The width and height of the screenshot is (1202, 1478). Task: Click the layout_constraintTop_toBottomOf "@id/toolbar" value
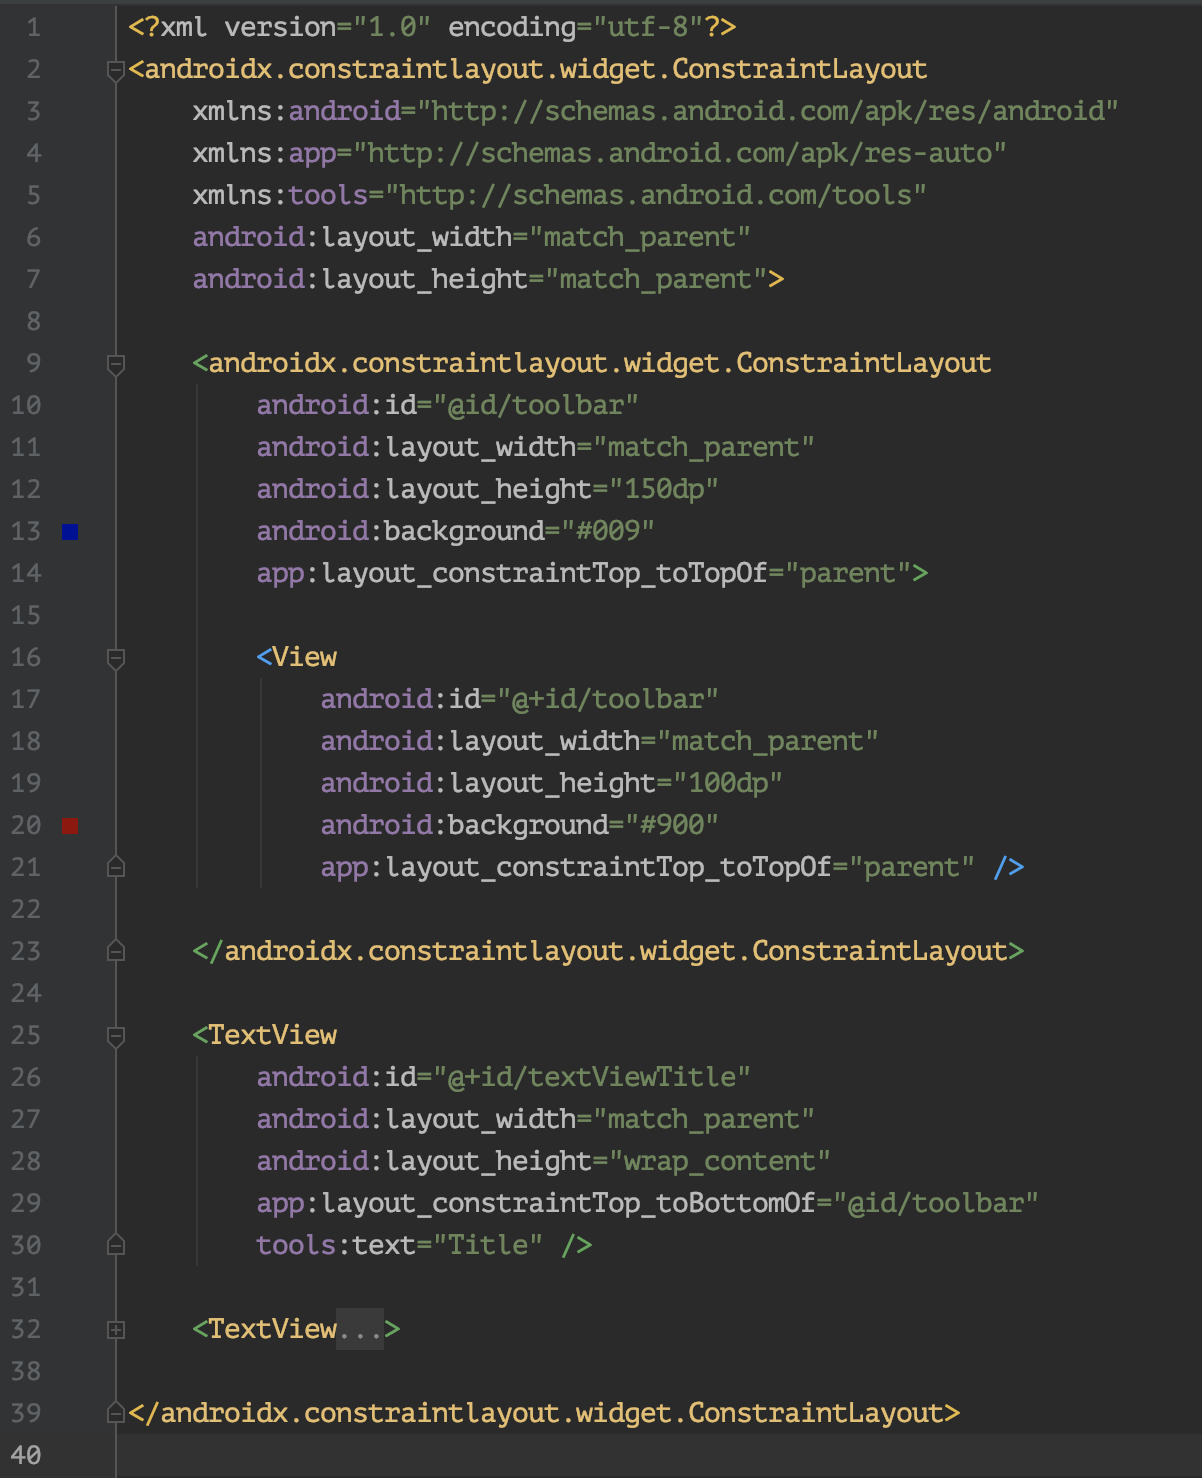(936, 1203)
